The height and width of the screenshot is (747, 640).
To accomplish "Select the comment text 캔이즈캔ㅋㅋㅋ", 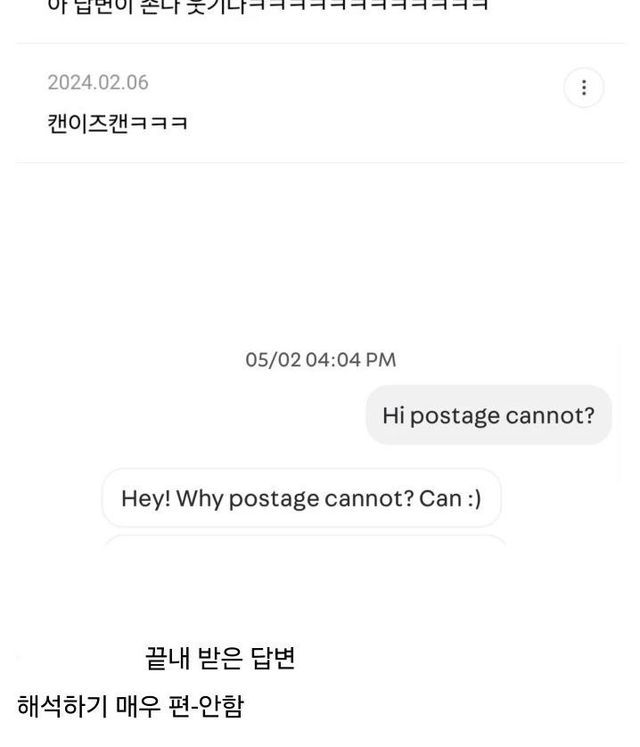I will tap(118, 124).
